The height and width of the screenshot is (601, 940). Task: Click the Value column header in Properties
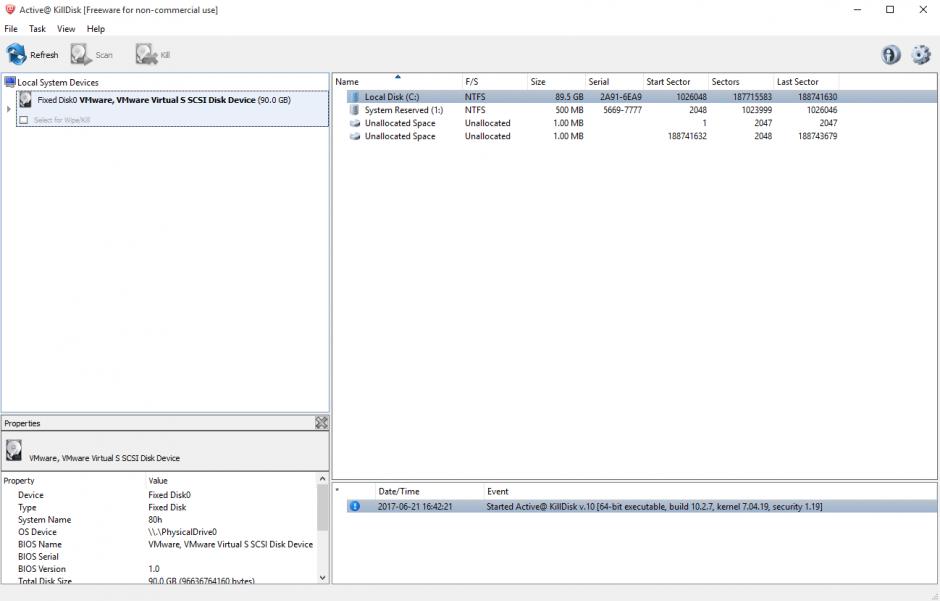point(231,481)
